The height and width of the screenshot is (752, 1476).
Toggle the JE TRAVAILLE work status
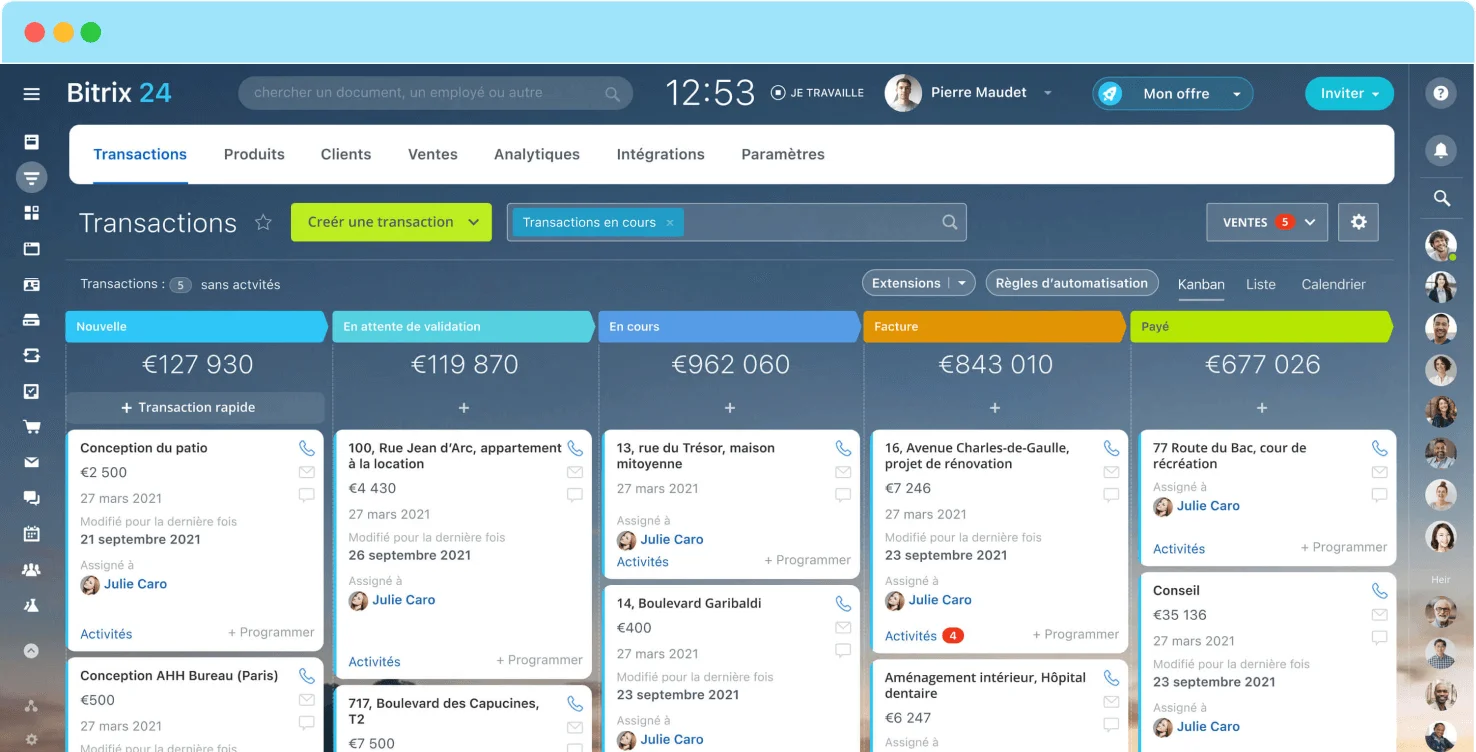coord(817,93)
